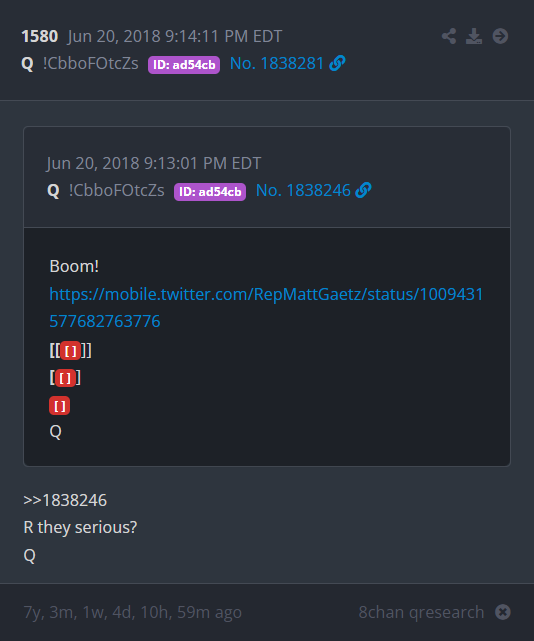Click the chain link icon beside No. 1838281
Image resolution: width=534 pixels, height=641 pixels.
pos(337,63)
